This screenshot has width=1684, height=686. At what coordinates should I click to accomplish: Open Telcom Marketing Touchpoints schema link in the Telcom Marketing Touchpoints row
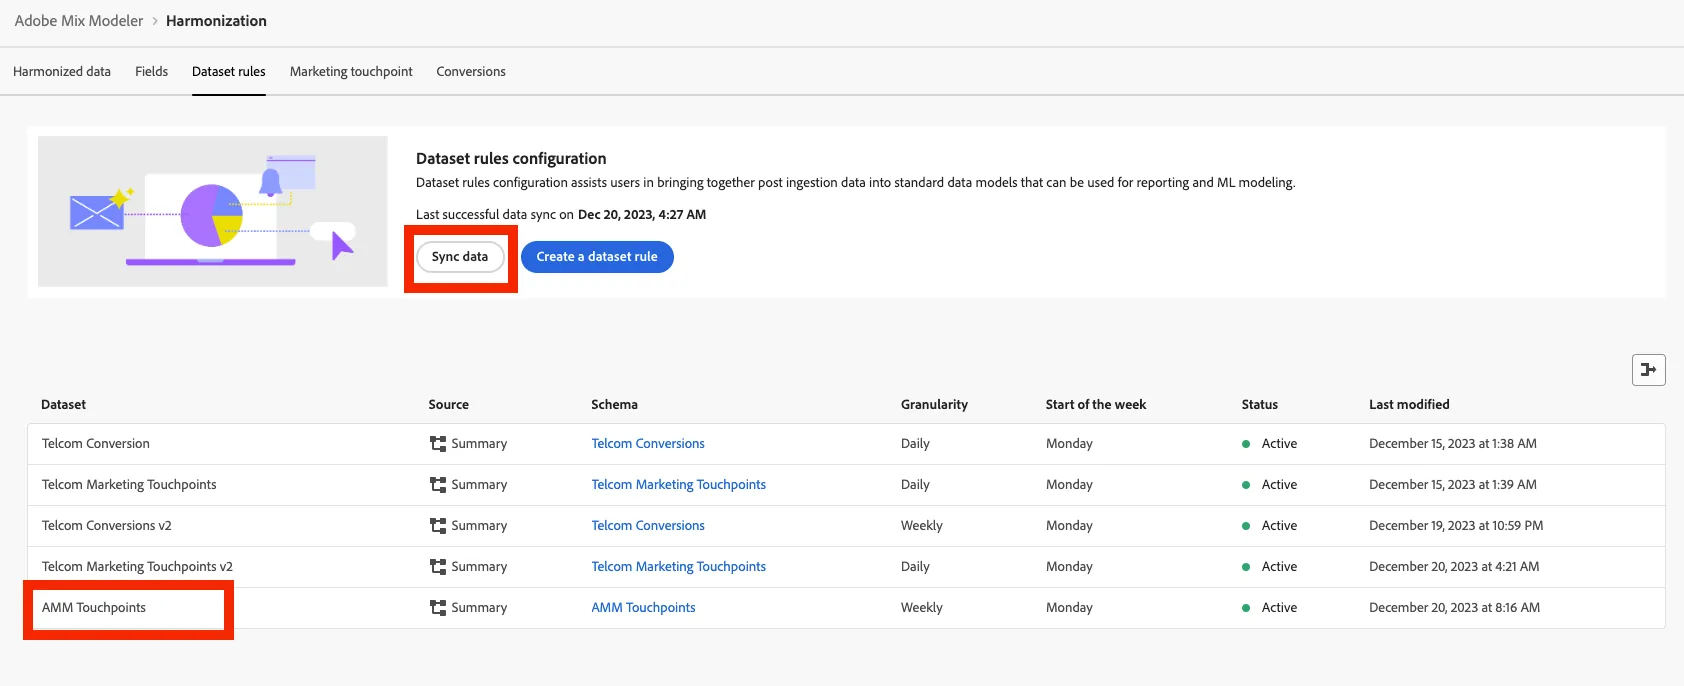[x=678, y=485]
